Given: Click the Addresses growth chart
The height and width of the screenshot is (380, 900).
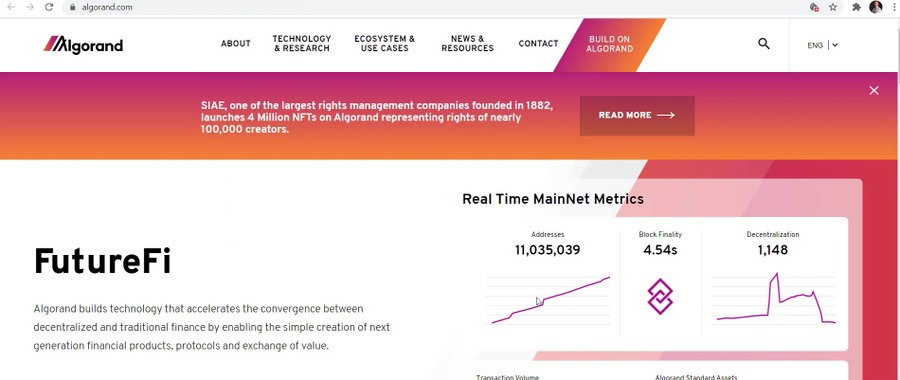Looking at the screenshot, I should click(x=548, y=300).
